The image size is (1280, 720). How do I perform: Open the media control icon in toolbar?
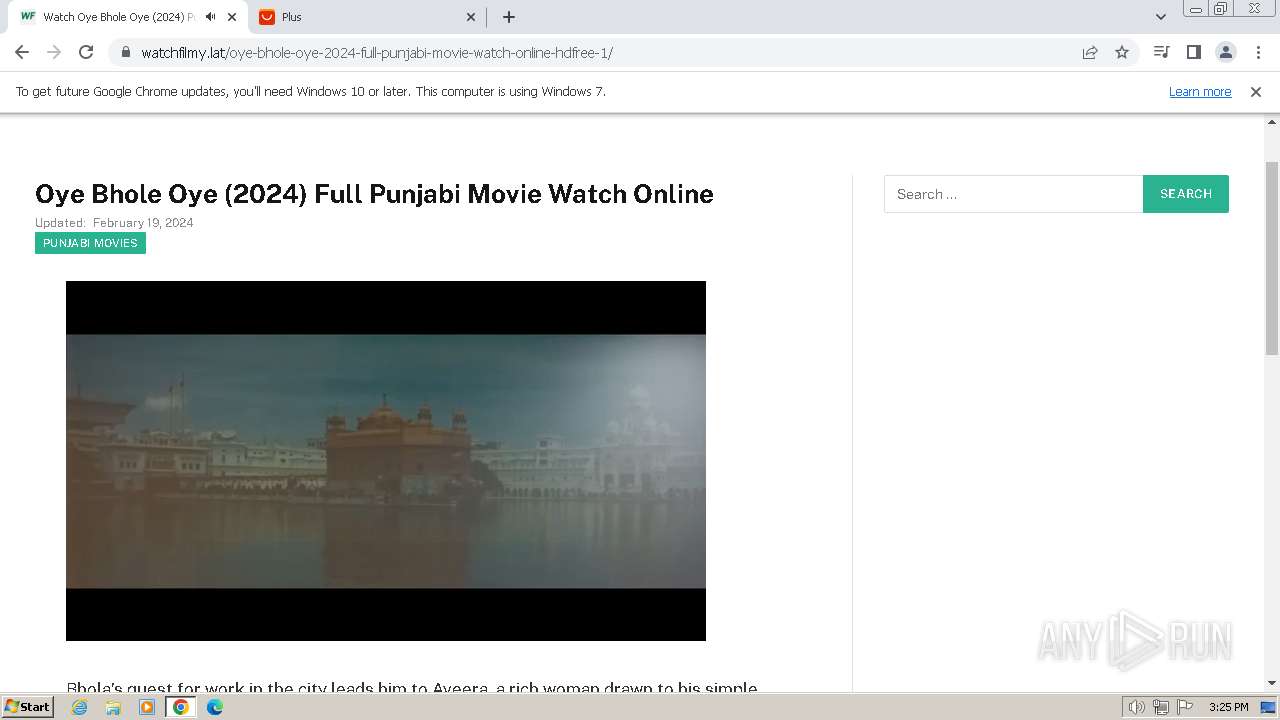pyautogui.click(x=1161, y=52)
